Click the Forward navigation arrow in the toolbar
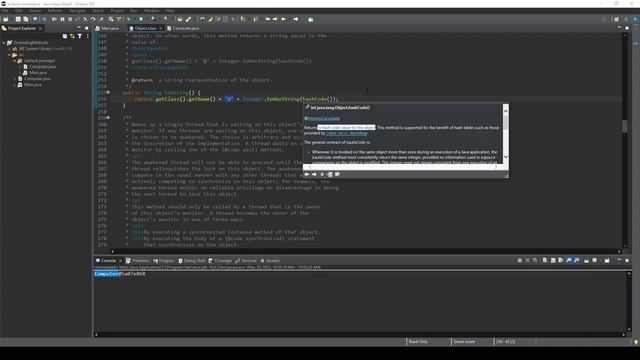The width and height of the screenshot is (640, 360). coord(296,19)
